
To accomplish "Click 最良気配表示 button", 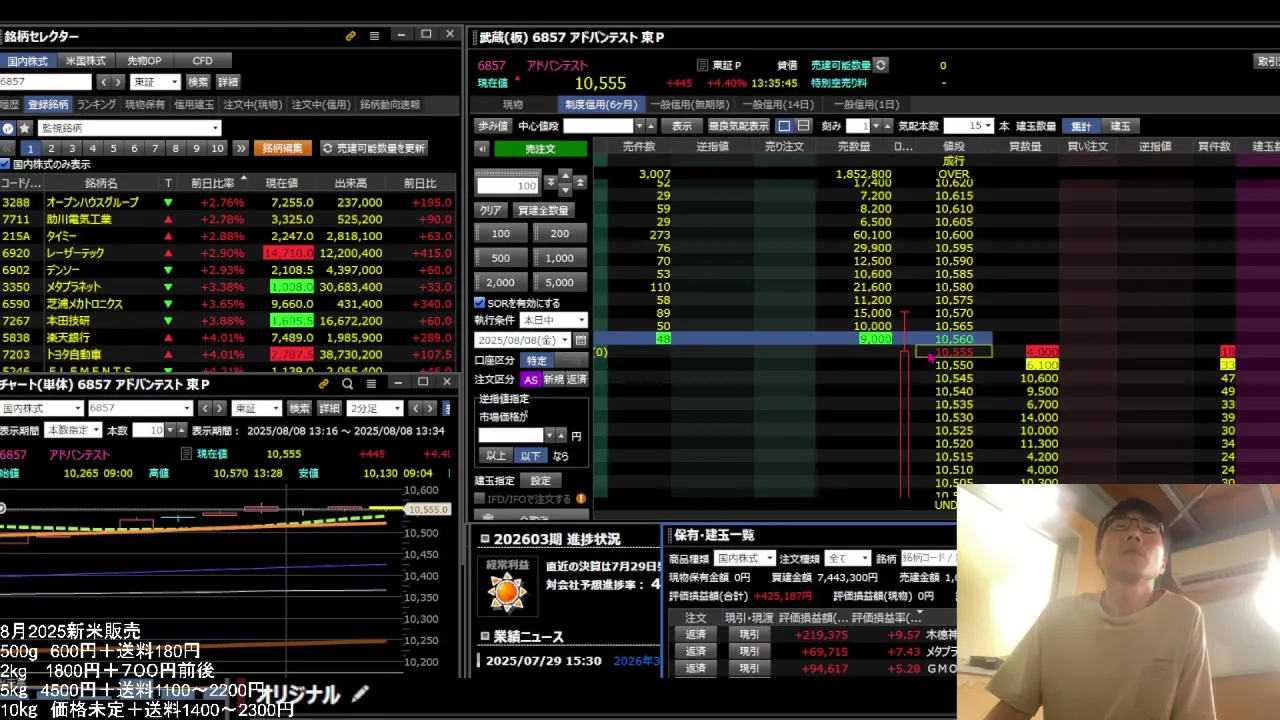I will (x=739, y=126).
